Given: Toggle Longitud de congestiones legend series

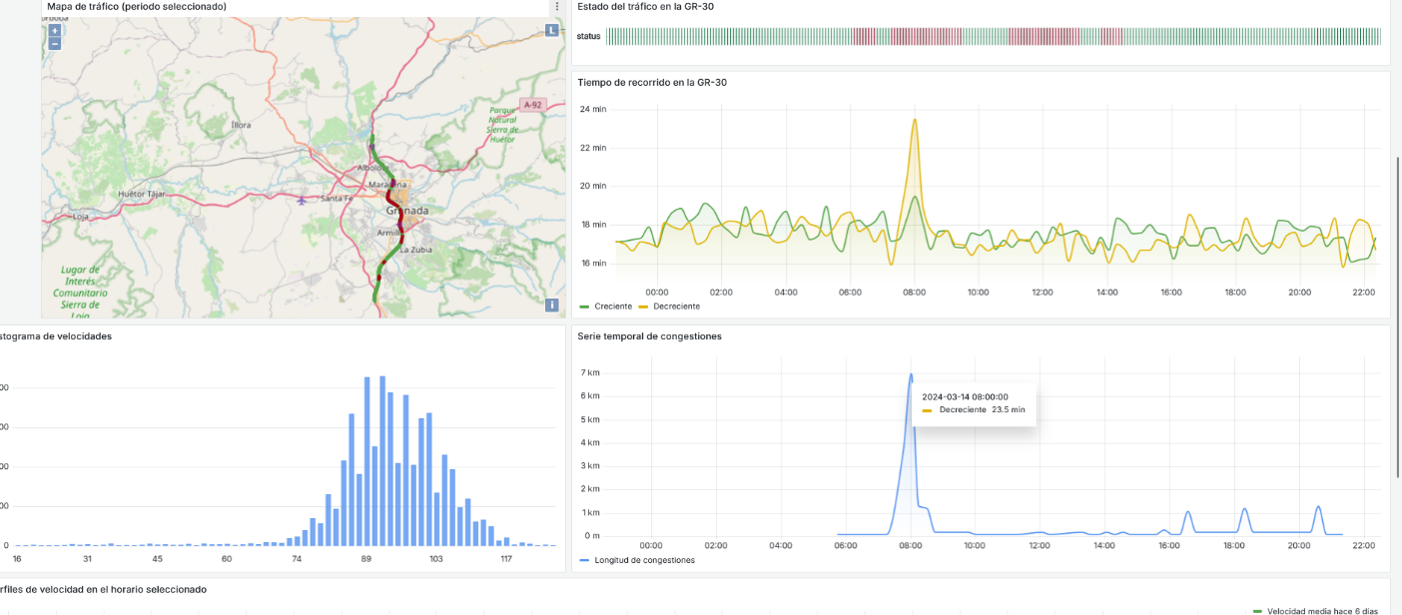Looking at the screenshot, I should pos(644,560).
